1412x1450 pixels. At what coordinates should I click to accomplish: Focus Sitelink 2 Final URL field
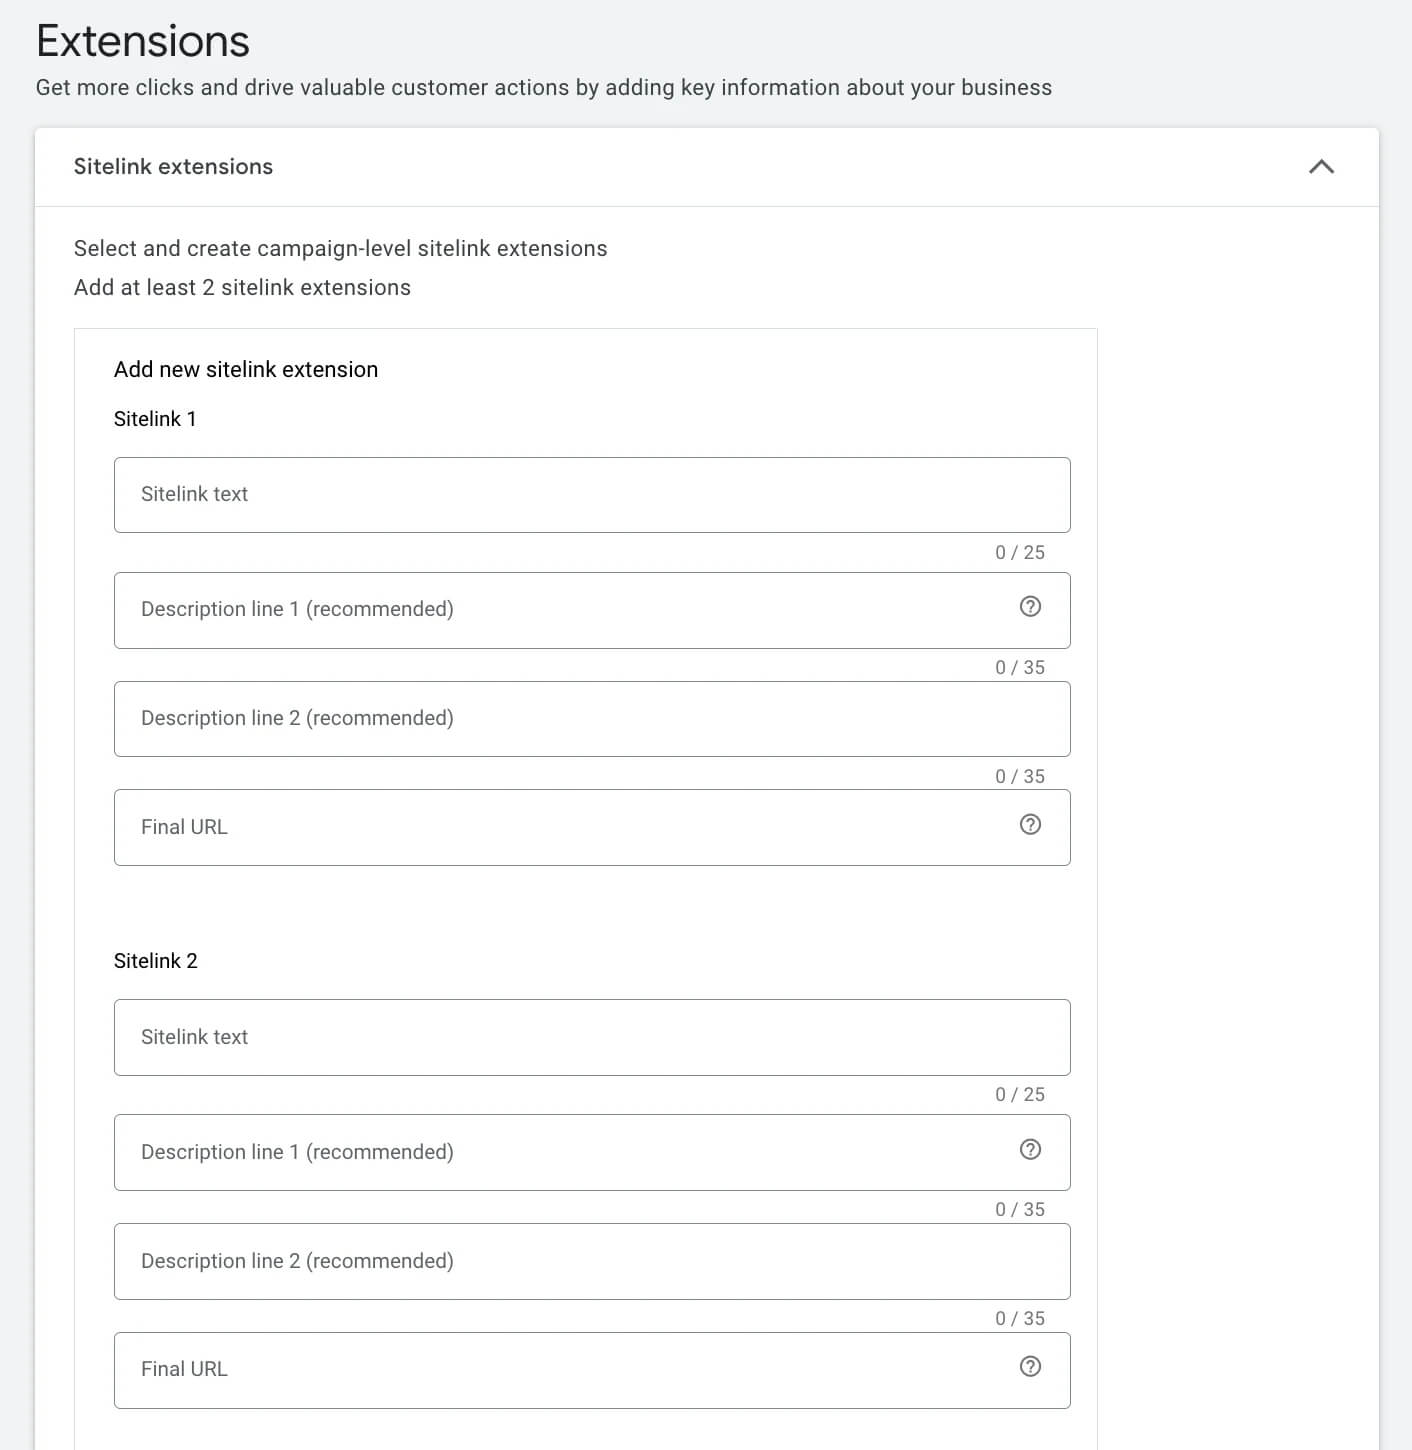pos(592,1370)
